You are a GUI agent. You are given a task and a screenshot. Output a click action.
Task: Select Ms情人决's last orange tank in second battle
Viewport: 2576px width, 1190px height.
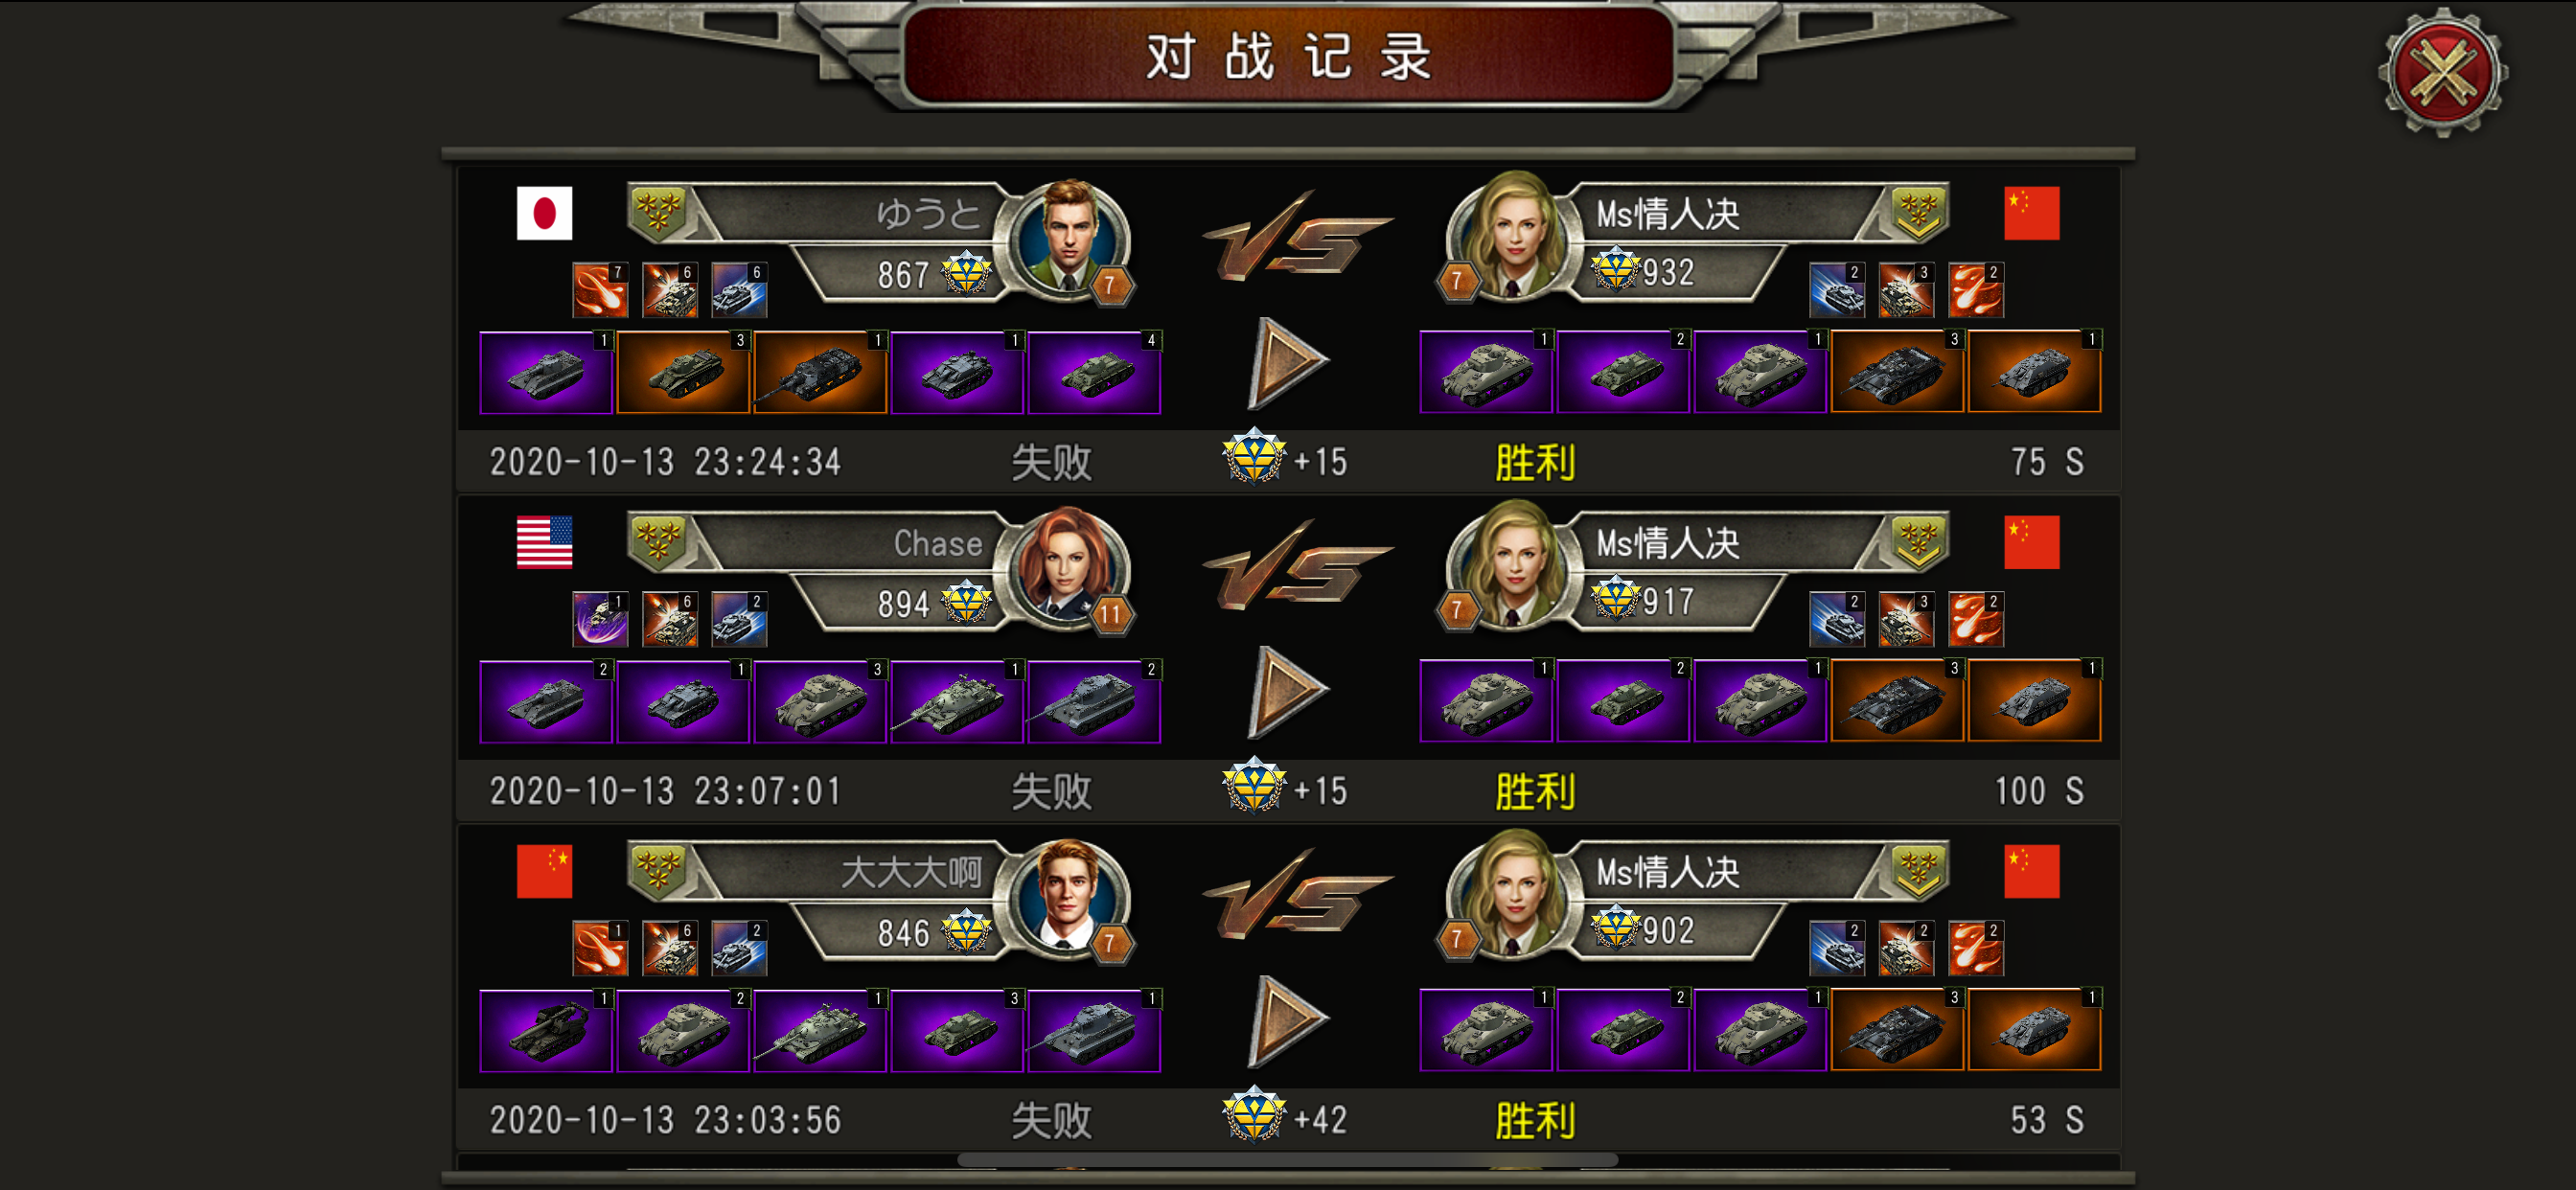coord(2034,700)
